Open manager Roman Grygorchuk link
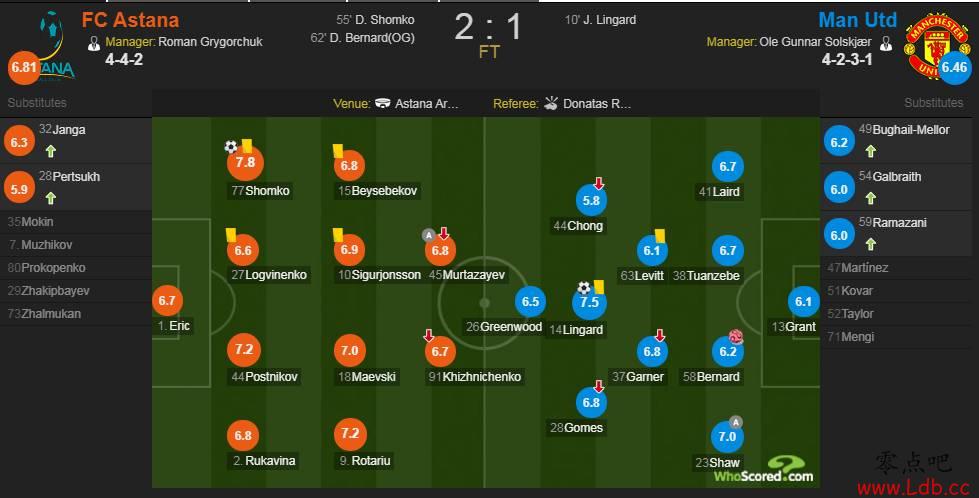 tap(210, 42)
